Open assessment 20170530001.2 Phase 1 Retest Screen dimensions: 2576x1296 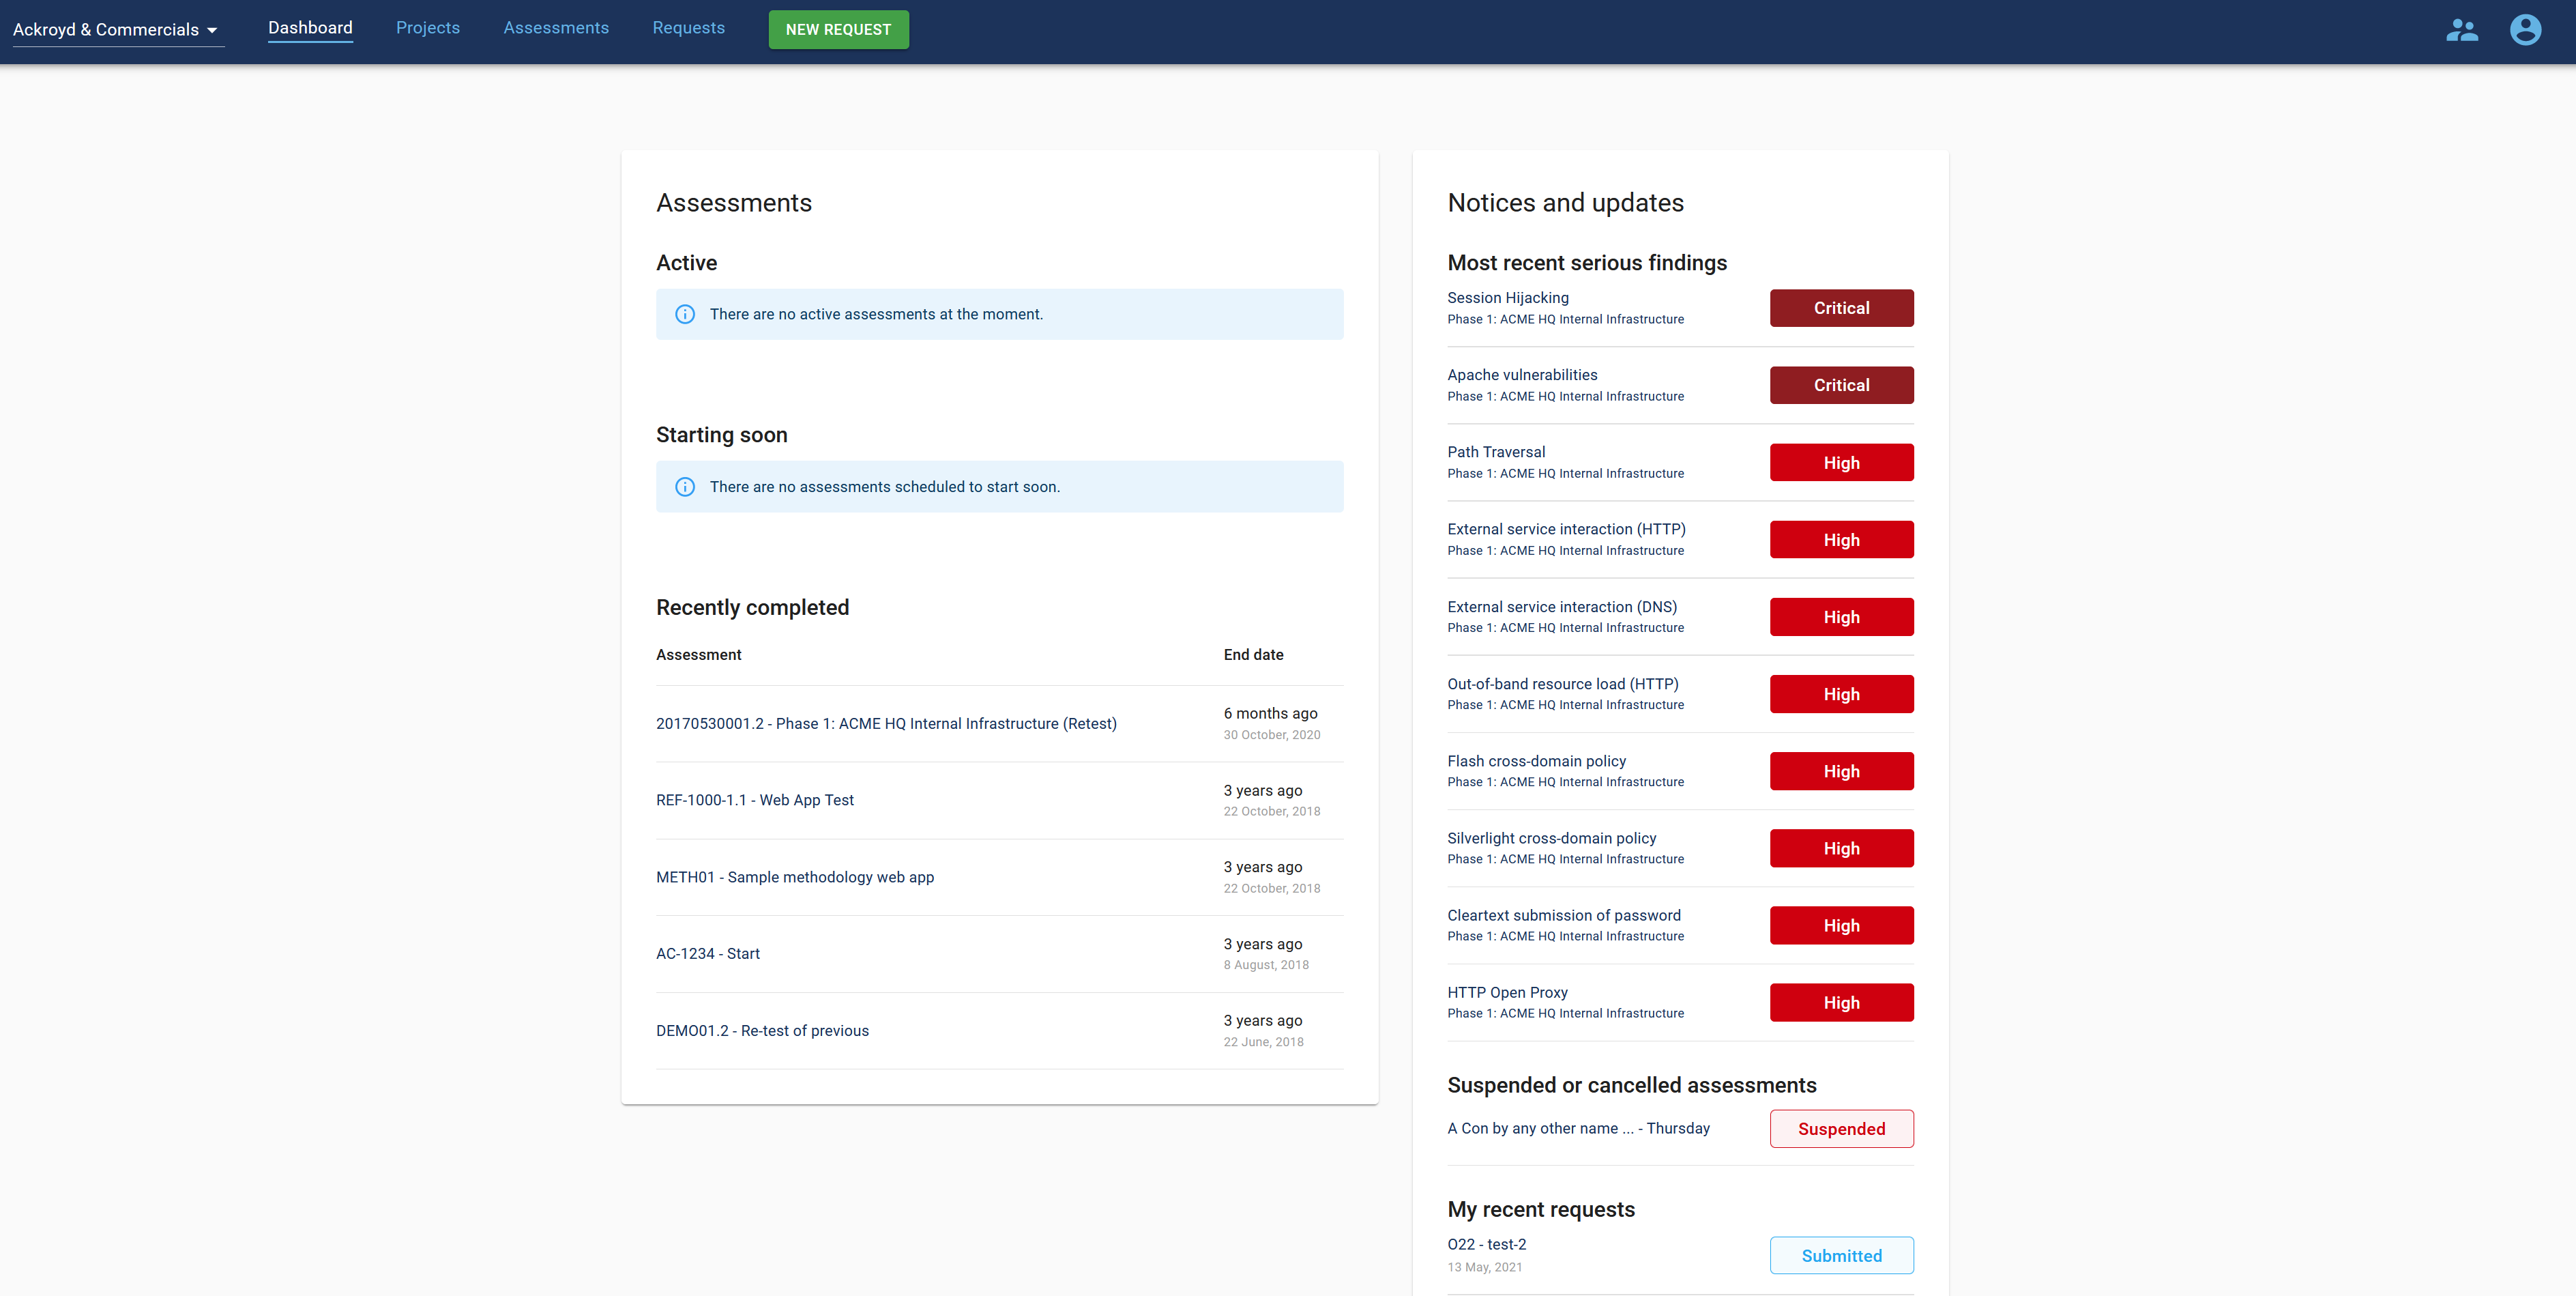886,723
